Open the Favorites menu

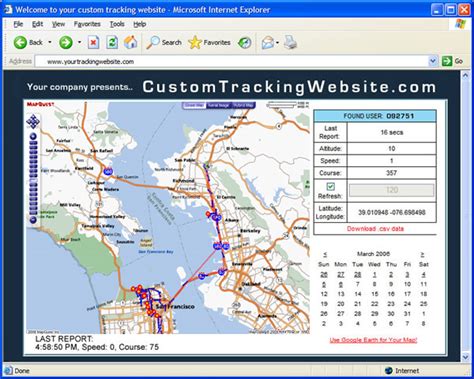(x=87, y=24)
